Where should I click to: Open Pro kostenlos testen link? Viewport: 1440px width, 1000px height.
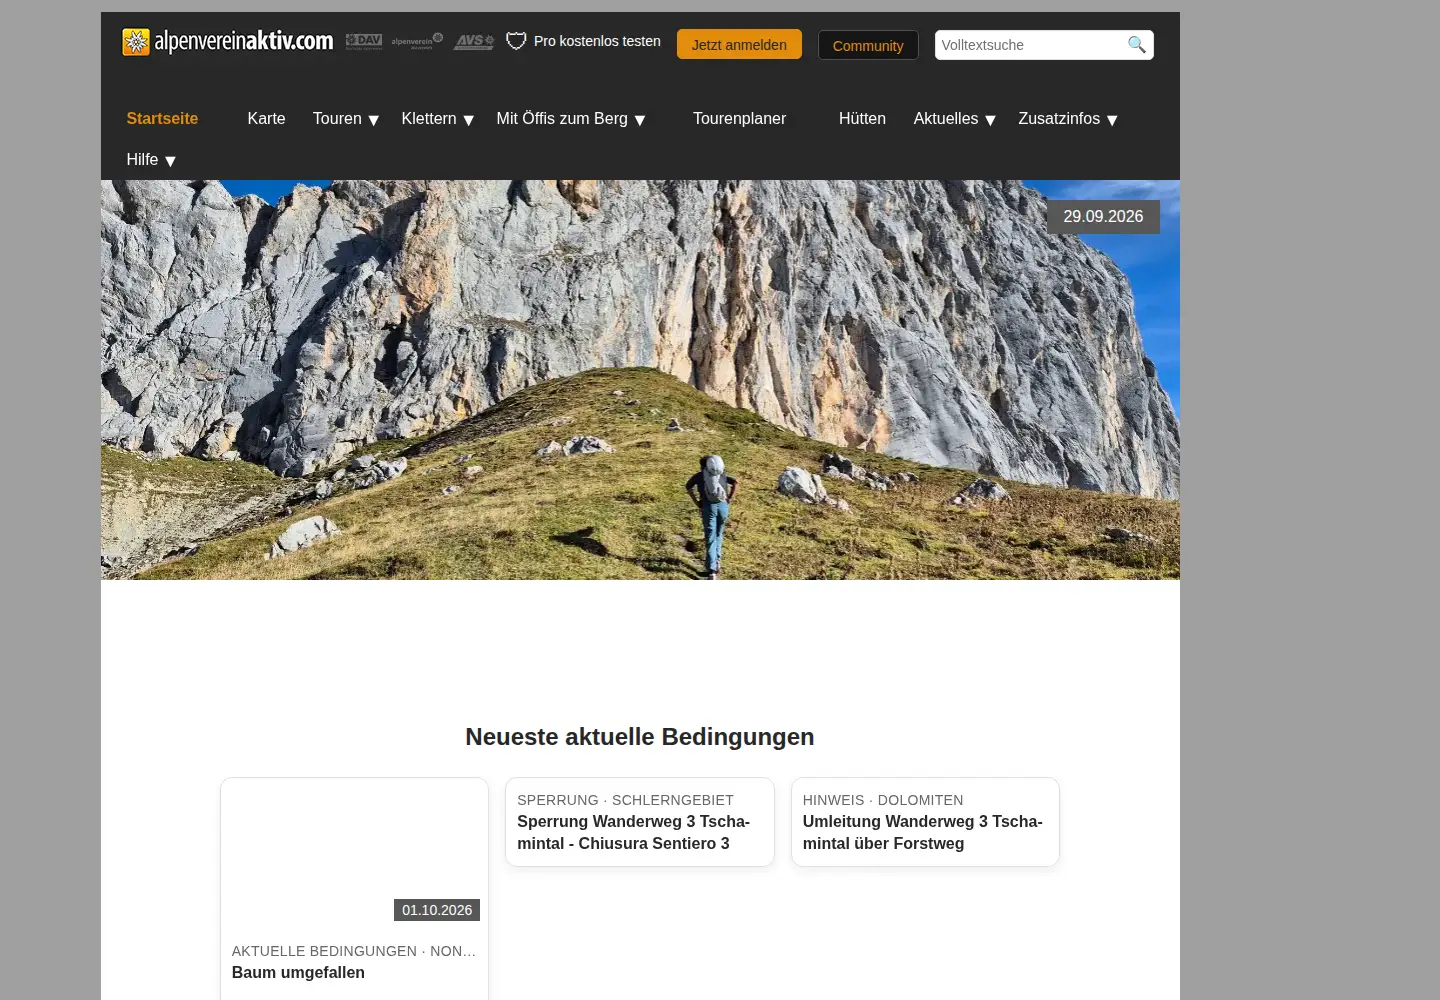coord(597,41)
